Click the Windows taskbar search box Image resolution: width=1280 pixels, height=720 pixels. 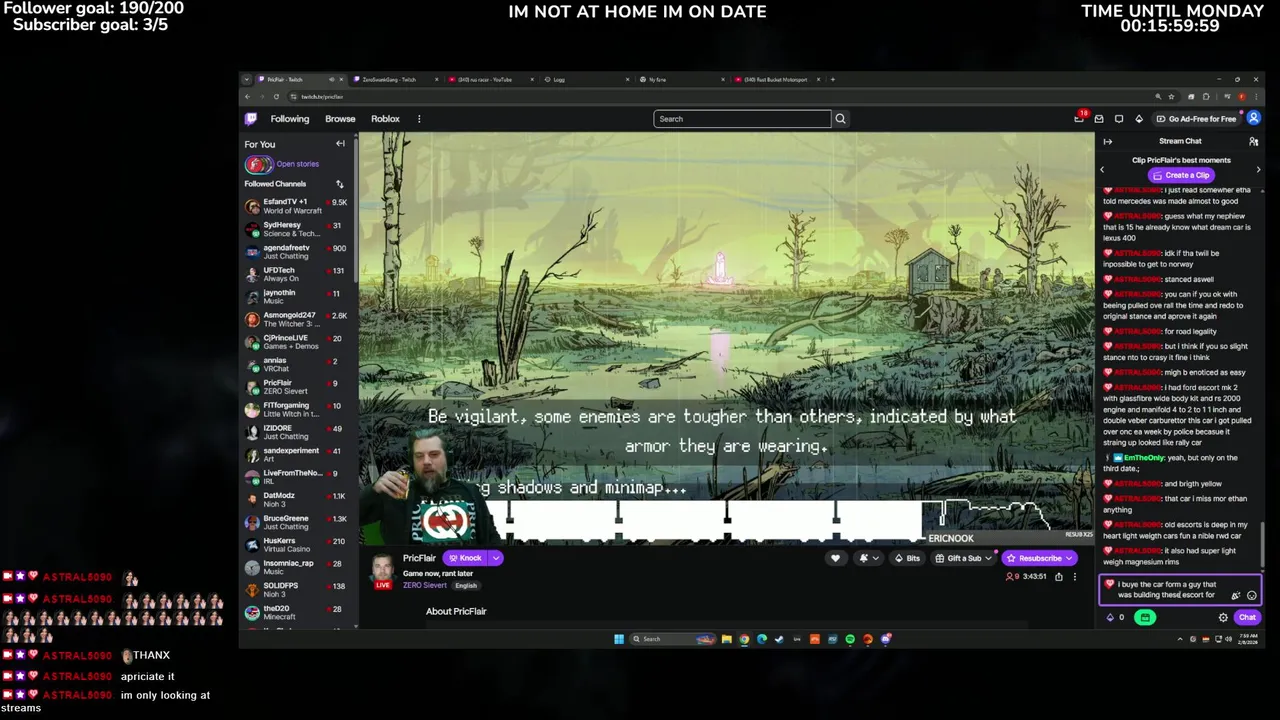(x=673, y=639)
